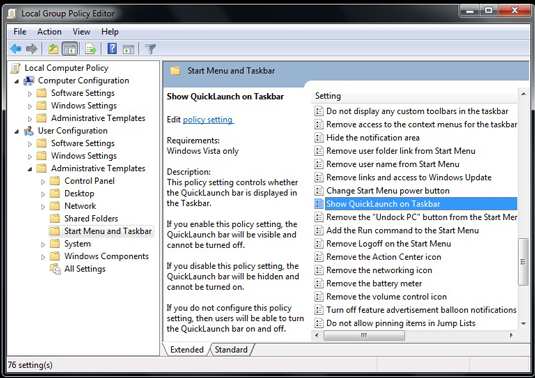Select Remove the volume control icon setting
The width and height of the screenshot is (535, 378).
(x=386, y=297)
